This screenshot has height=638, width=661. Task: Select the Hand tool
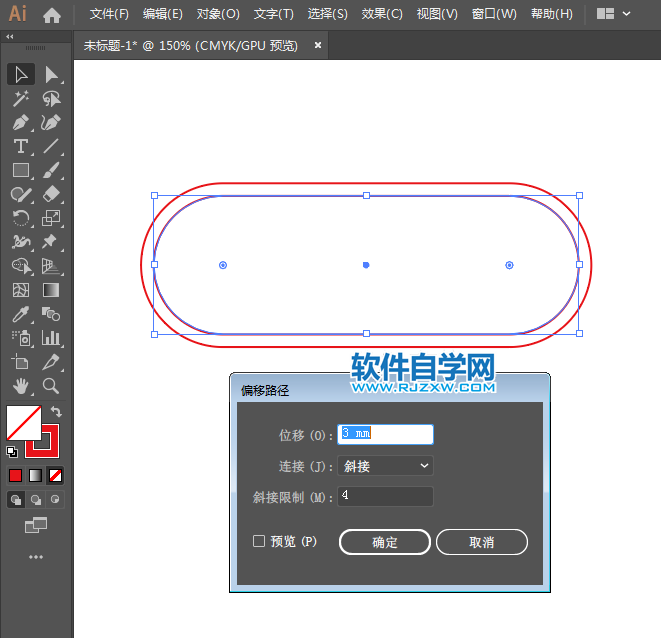tap(21, 386)
